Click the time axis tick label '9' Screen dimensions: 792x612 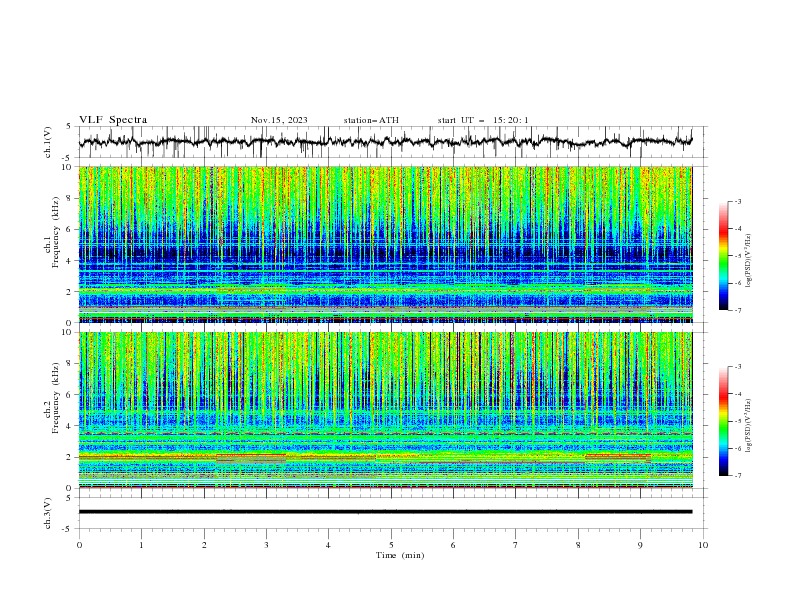[640, 545]
